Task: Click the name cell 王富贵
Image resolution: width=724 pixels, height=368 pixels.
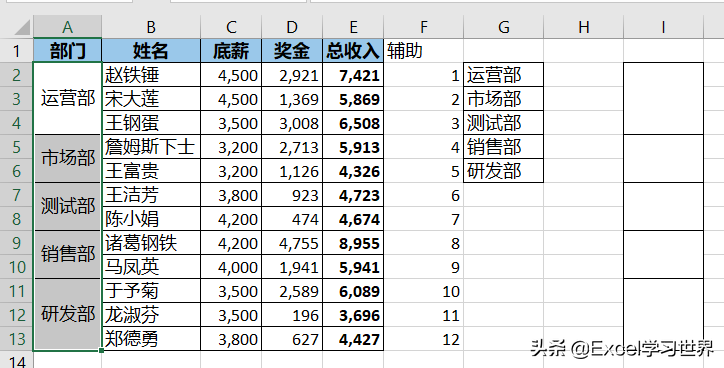Action: [151, 171]
